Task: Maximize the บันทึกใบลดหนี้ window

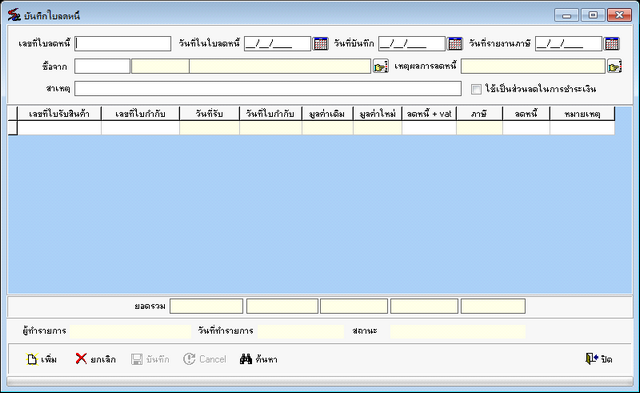Action: (x=593, y=15)
